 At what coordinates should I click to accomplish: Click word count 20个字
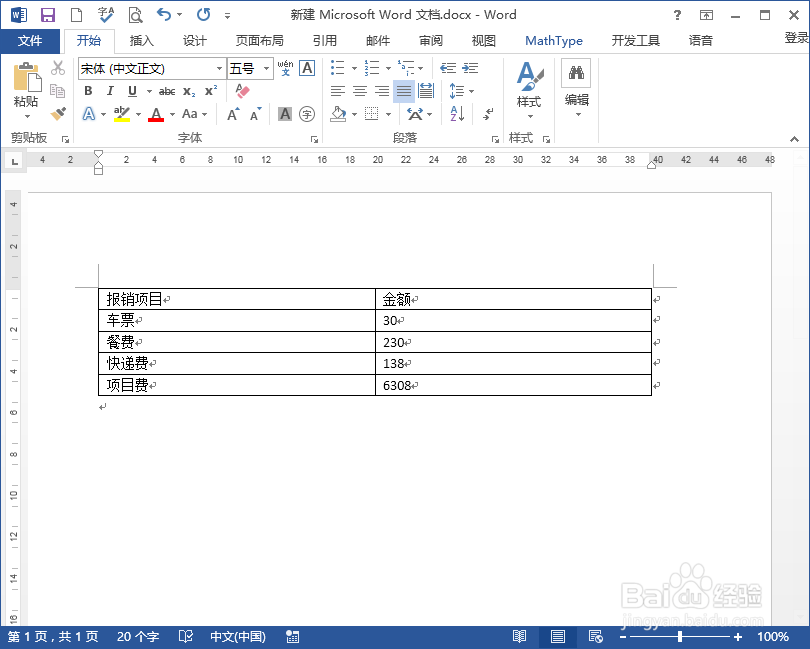click(138, 637)
